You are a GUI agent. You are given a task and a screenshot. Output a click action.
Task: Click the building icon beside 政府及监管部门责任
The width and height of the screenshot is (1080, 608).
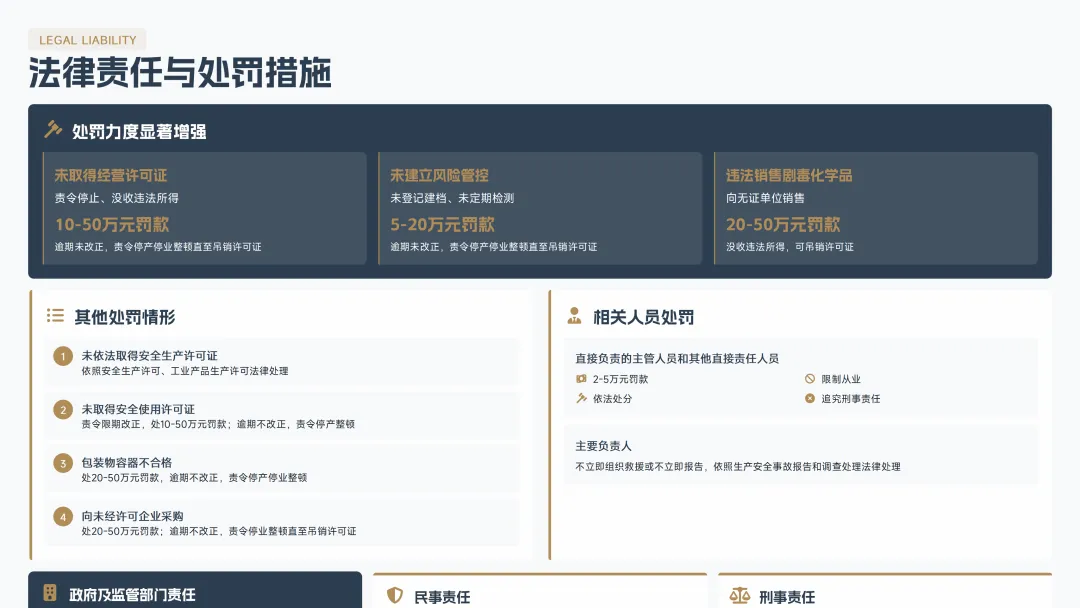point(50,593)
